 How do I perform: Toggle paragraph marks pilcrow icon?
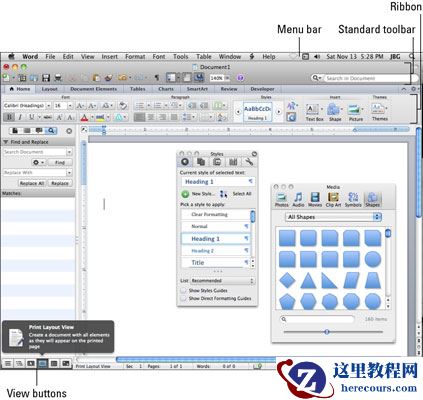click(x=156, y=78)
